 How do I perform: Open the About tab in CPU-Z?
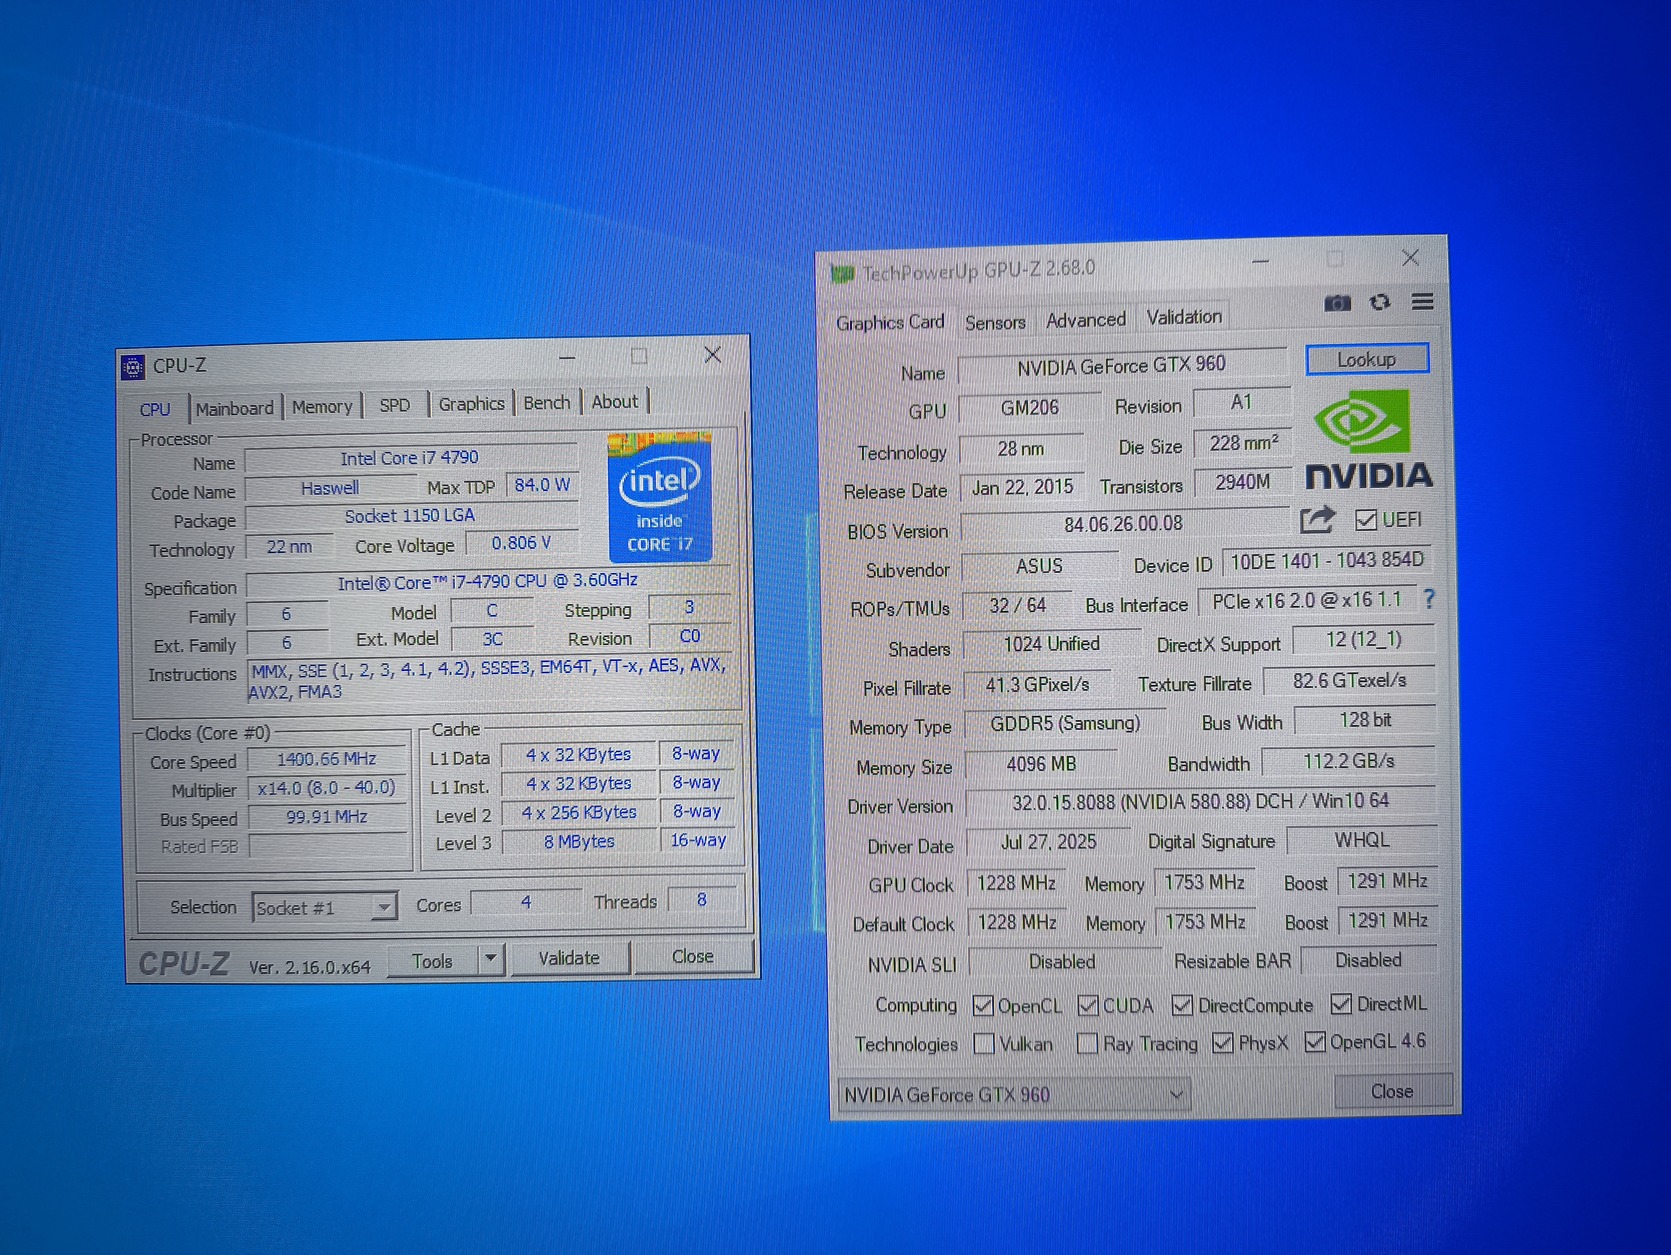click(x=615, y=401)
